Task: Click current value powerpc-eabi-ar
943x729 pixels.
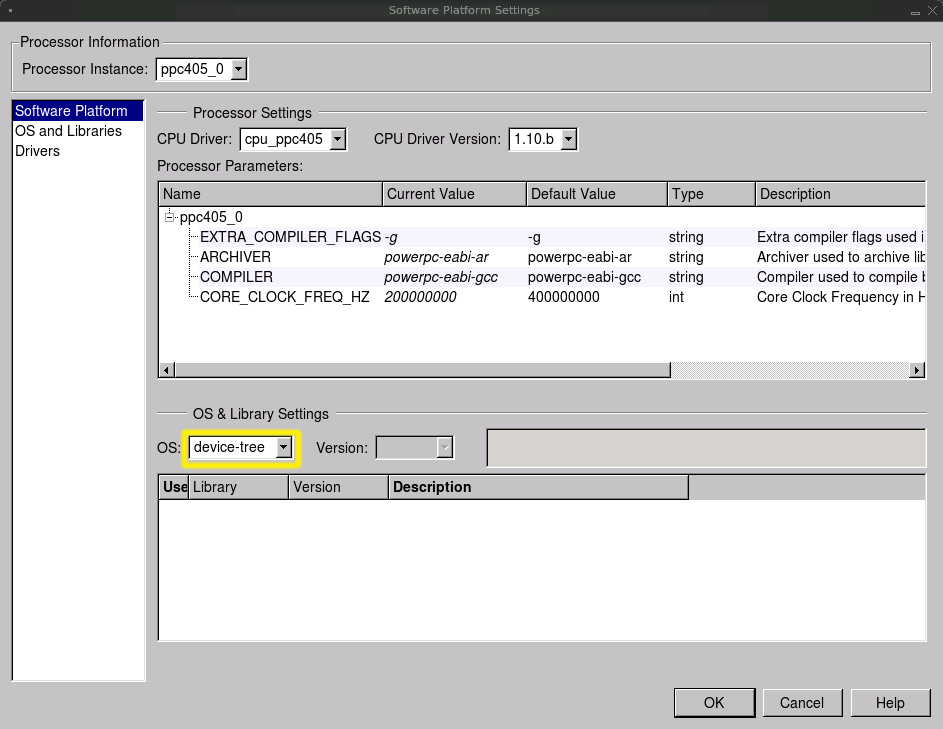Action: [436, 257]
